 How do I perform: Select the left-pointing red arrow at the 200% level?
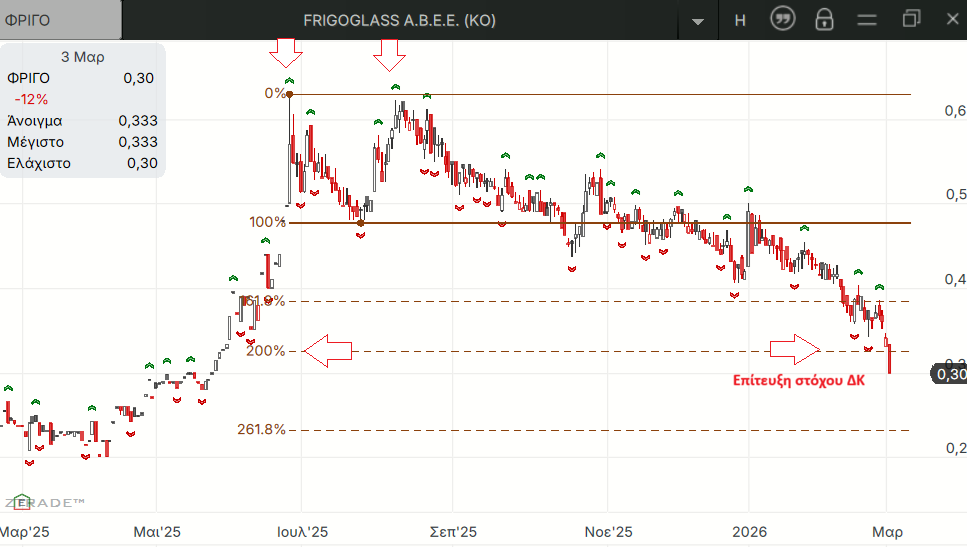[x=328, y=351]
